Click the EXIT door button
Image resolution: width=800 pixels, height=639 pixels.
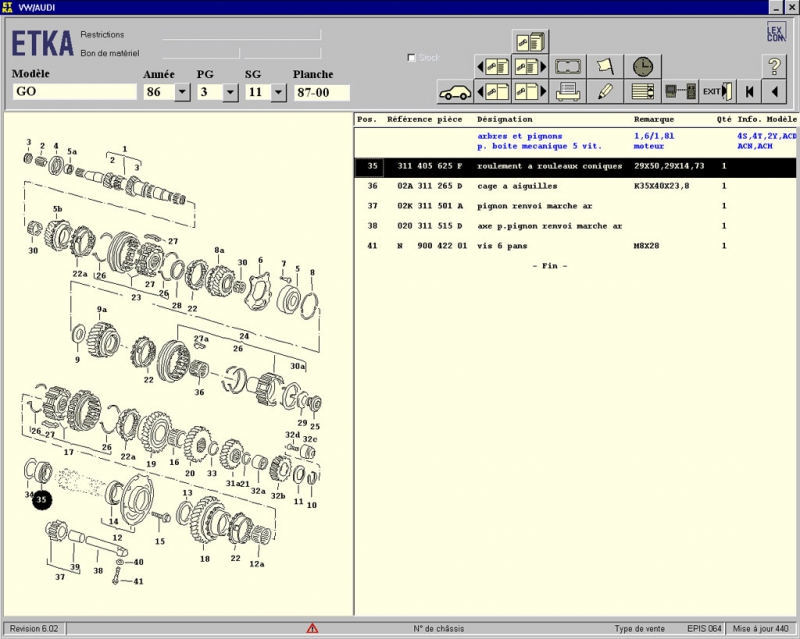(x=717, y=92)
